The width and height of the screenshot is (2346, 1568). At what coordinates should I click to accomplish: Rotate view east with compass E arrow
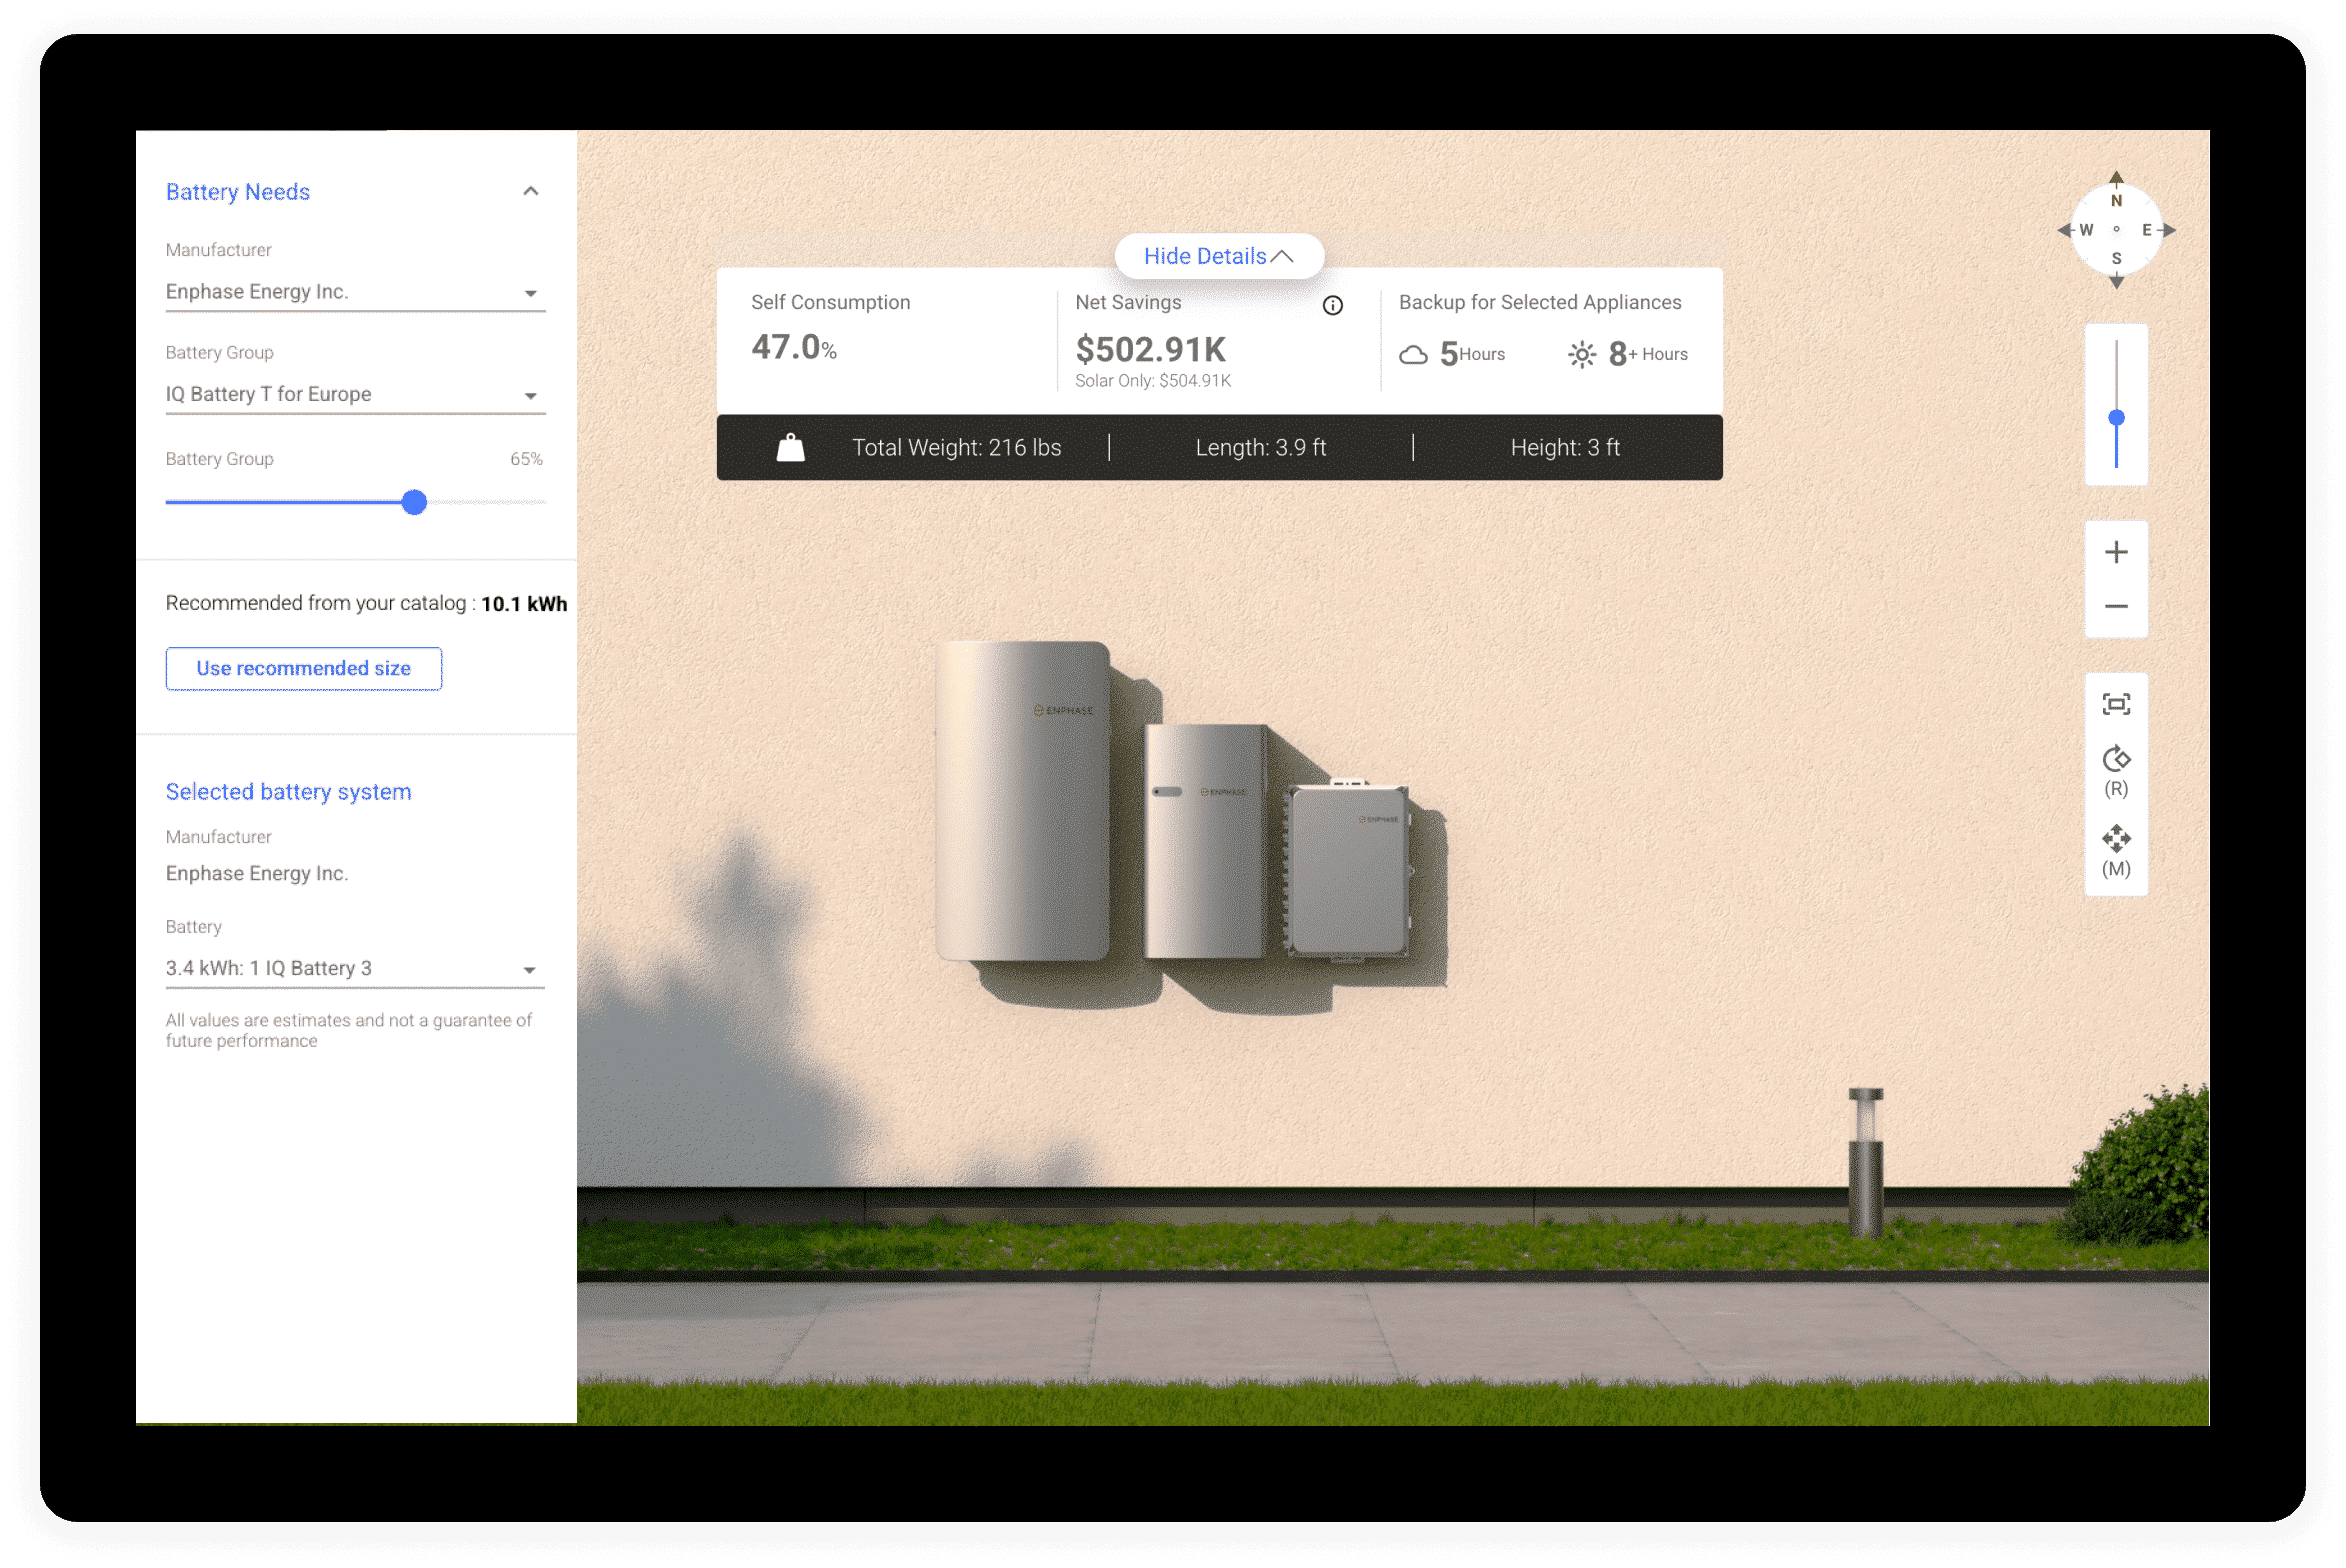click(2168, 230)
